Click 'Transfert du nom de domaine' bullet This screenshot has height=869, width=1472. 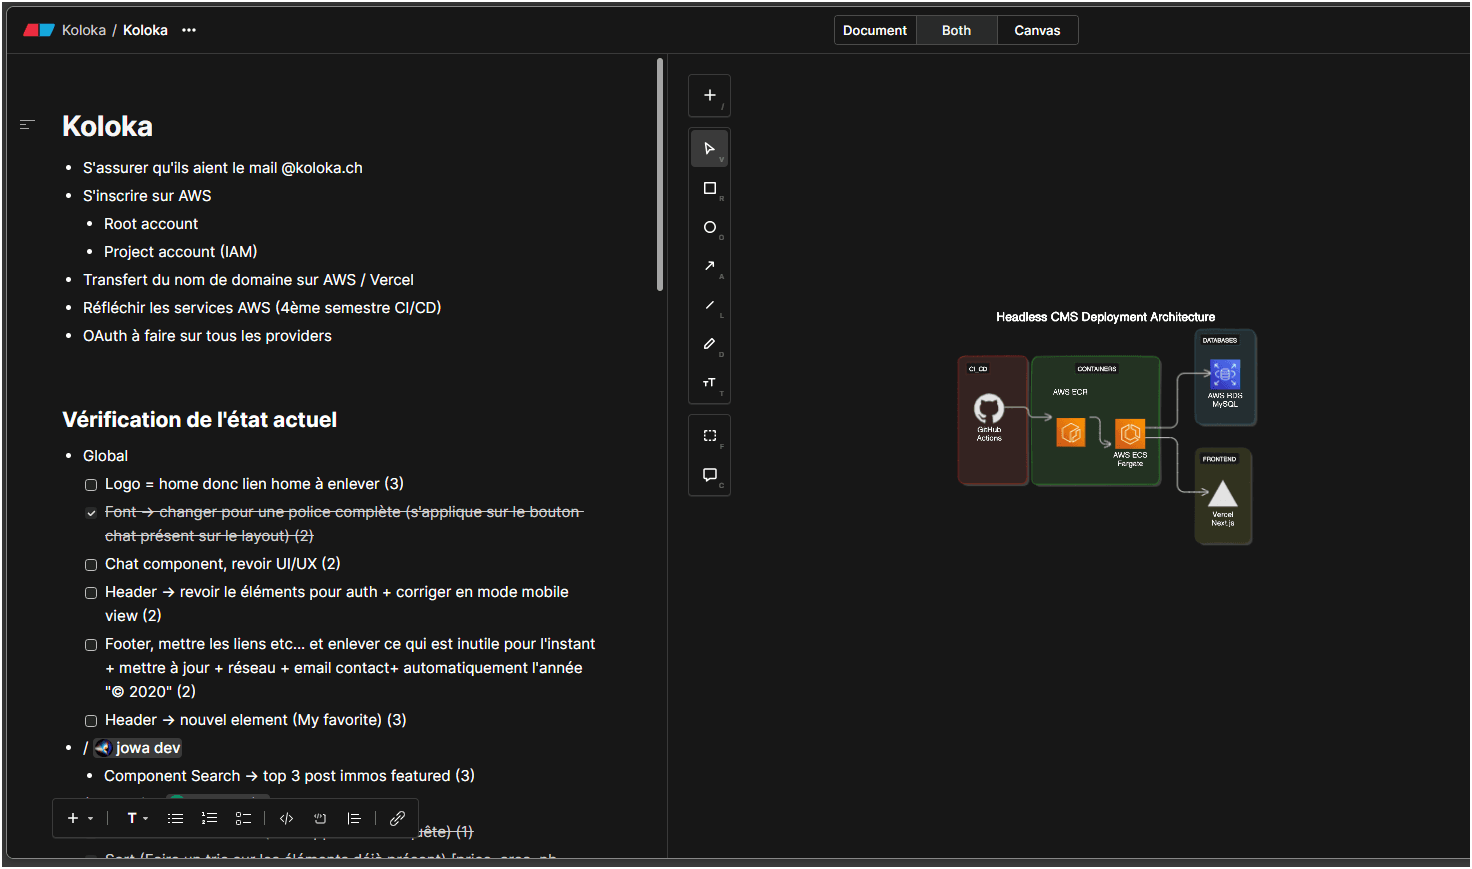coord(248,280)
